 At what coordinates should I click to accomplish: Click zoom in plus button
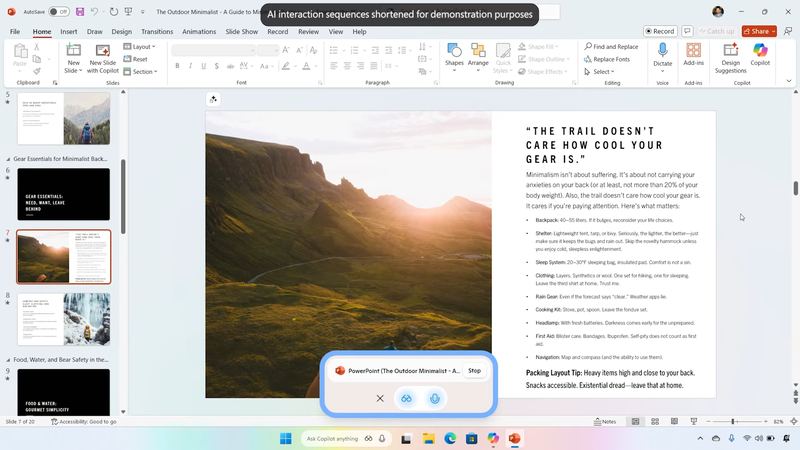point(766,421)
